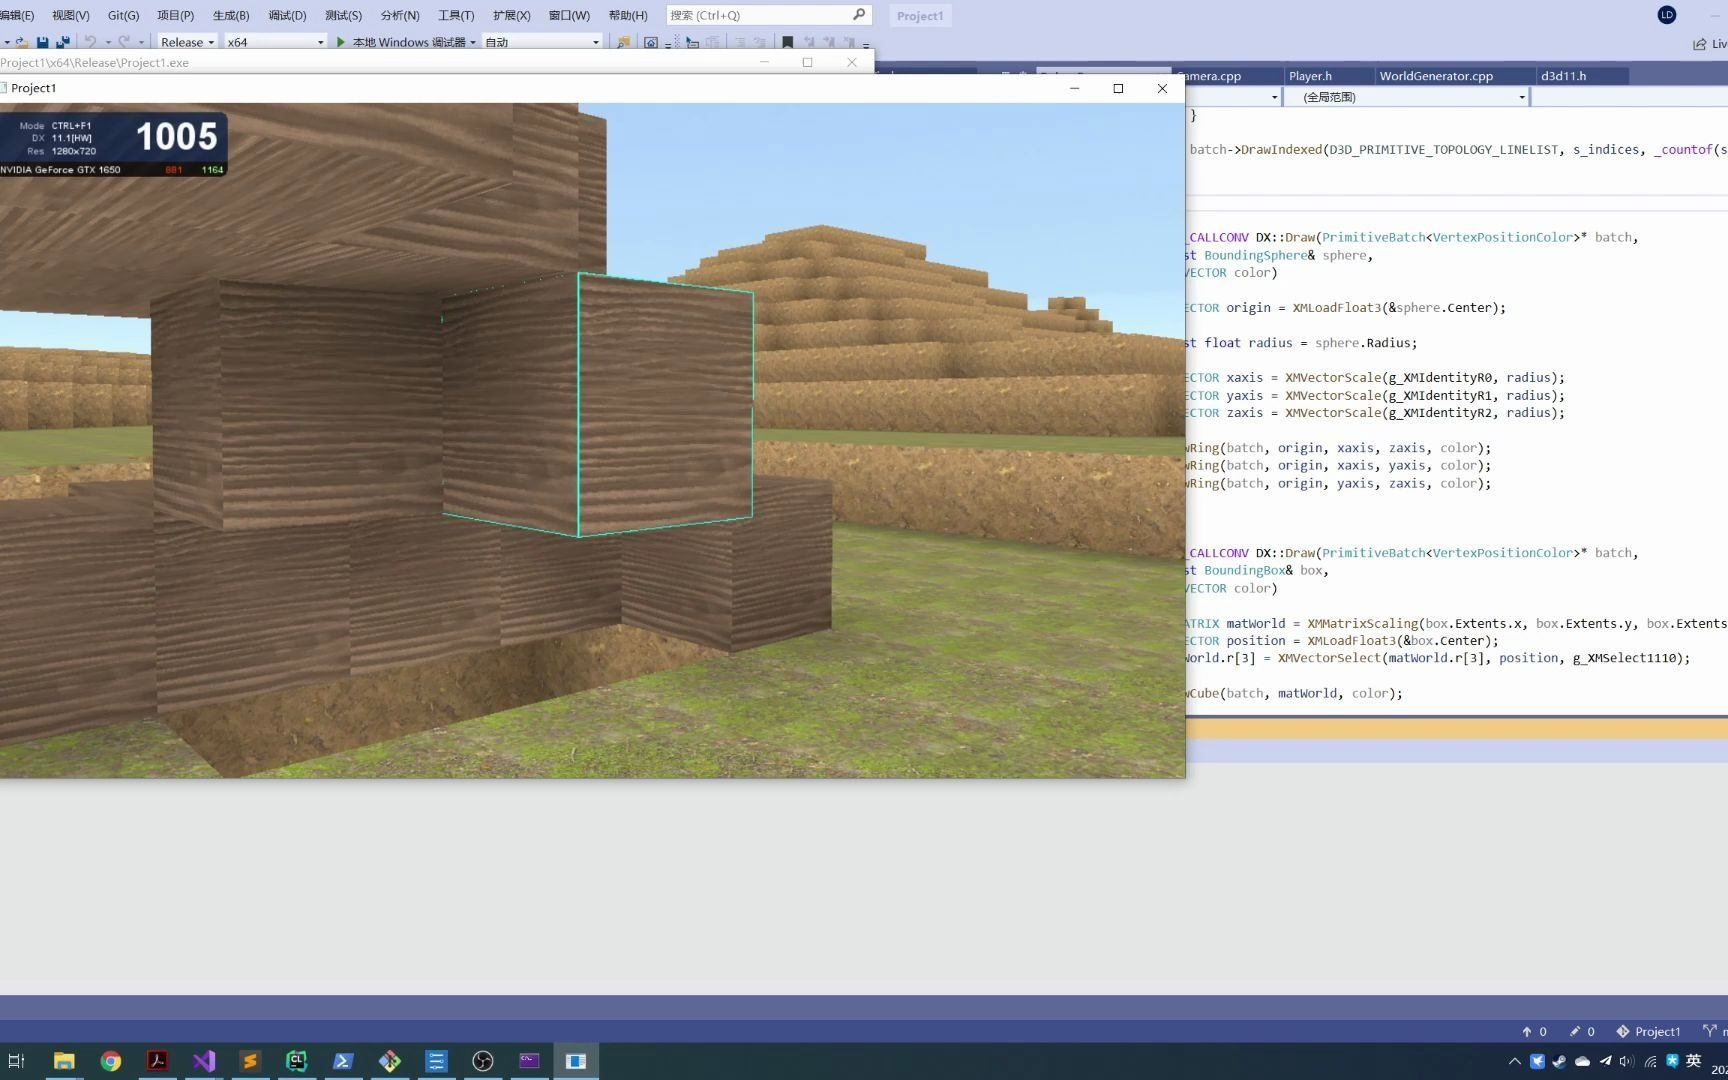Image resolution: width=1728 pixels, height=1080 pixels.
Task: Select the Save All toolbar icon
Action: point(62,41)
